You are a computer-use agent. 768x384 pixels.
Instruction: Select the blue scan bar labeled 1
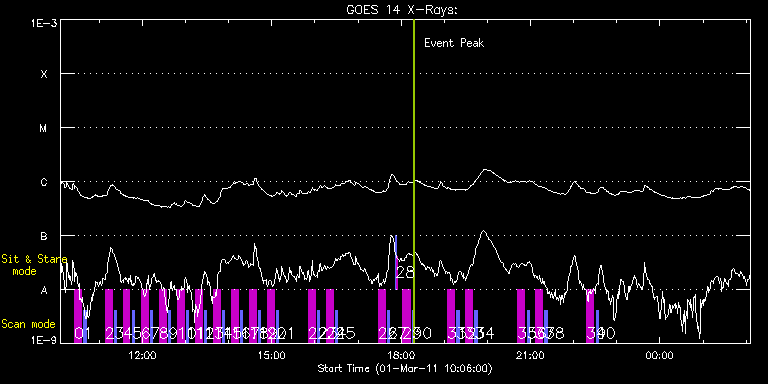[85, 326]
